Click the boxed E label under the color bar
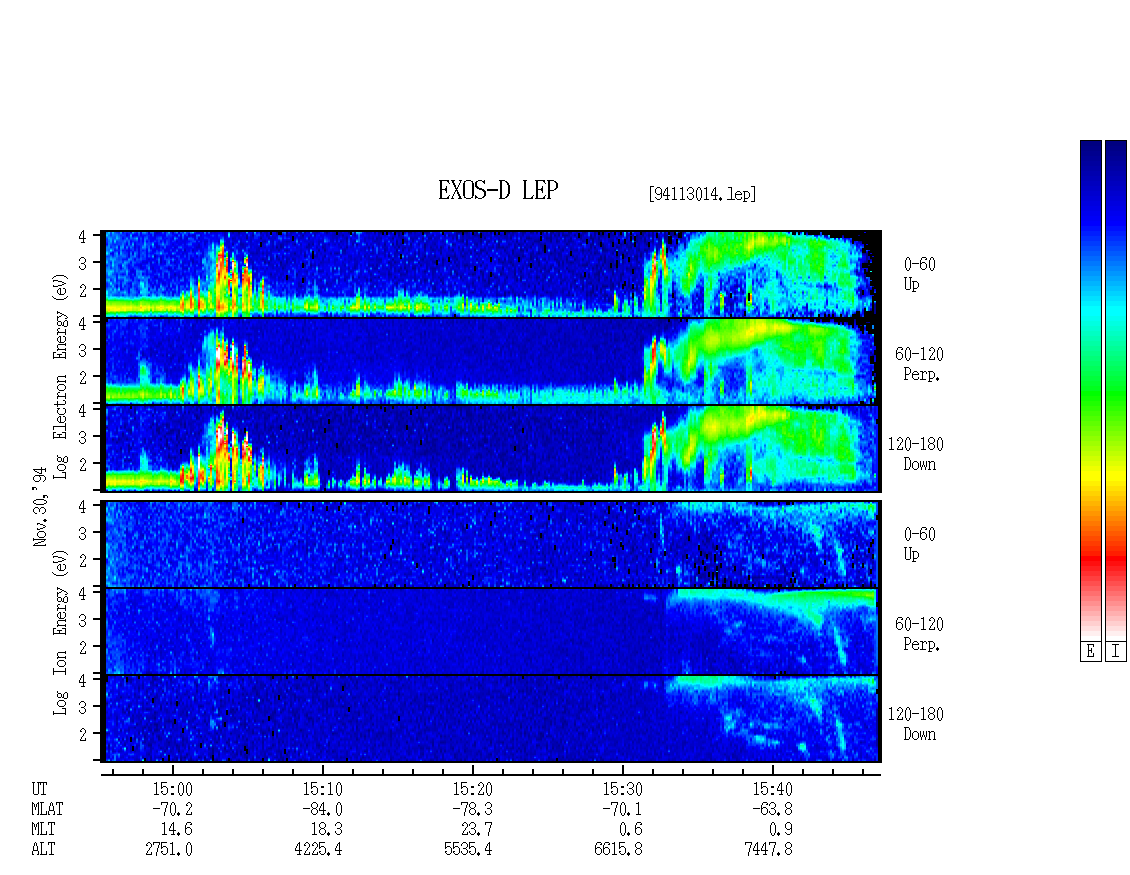 [x=1091, y=652]
